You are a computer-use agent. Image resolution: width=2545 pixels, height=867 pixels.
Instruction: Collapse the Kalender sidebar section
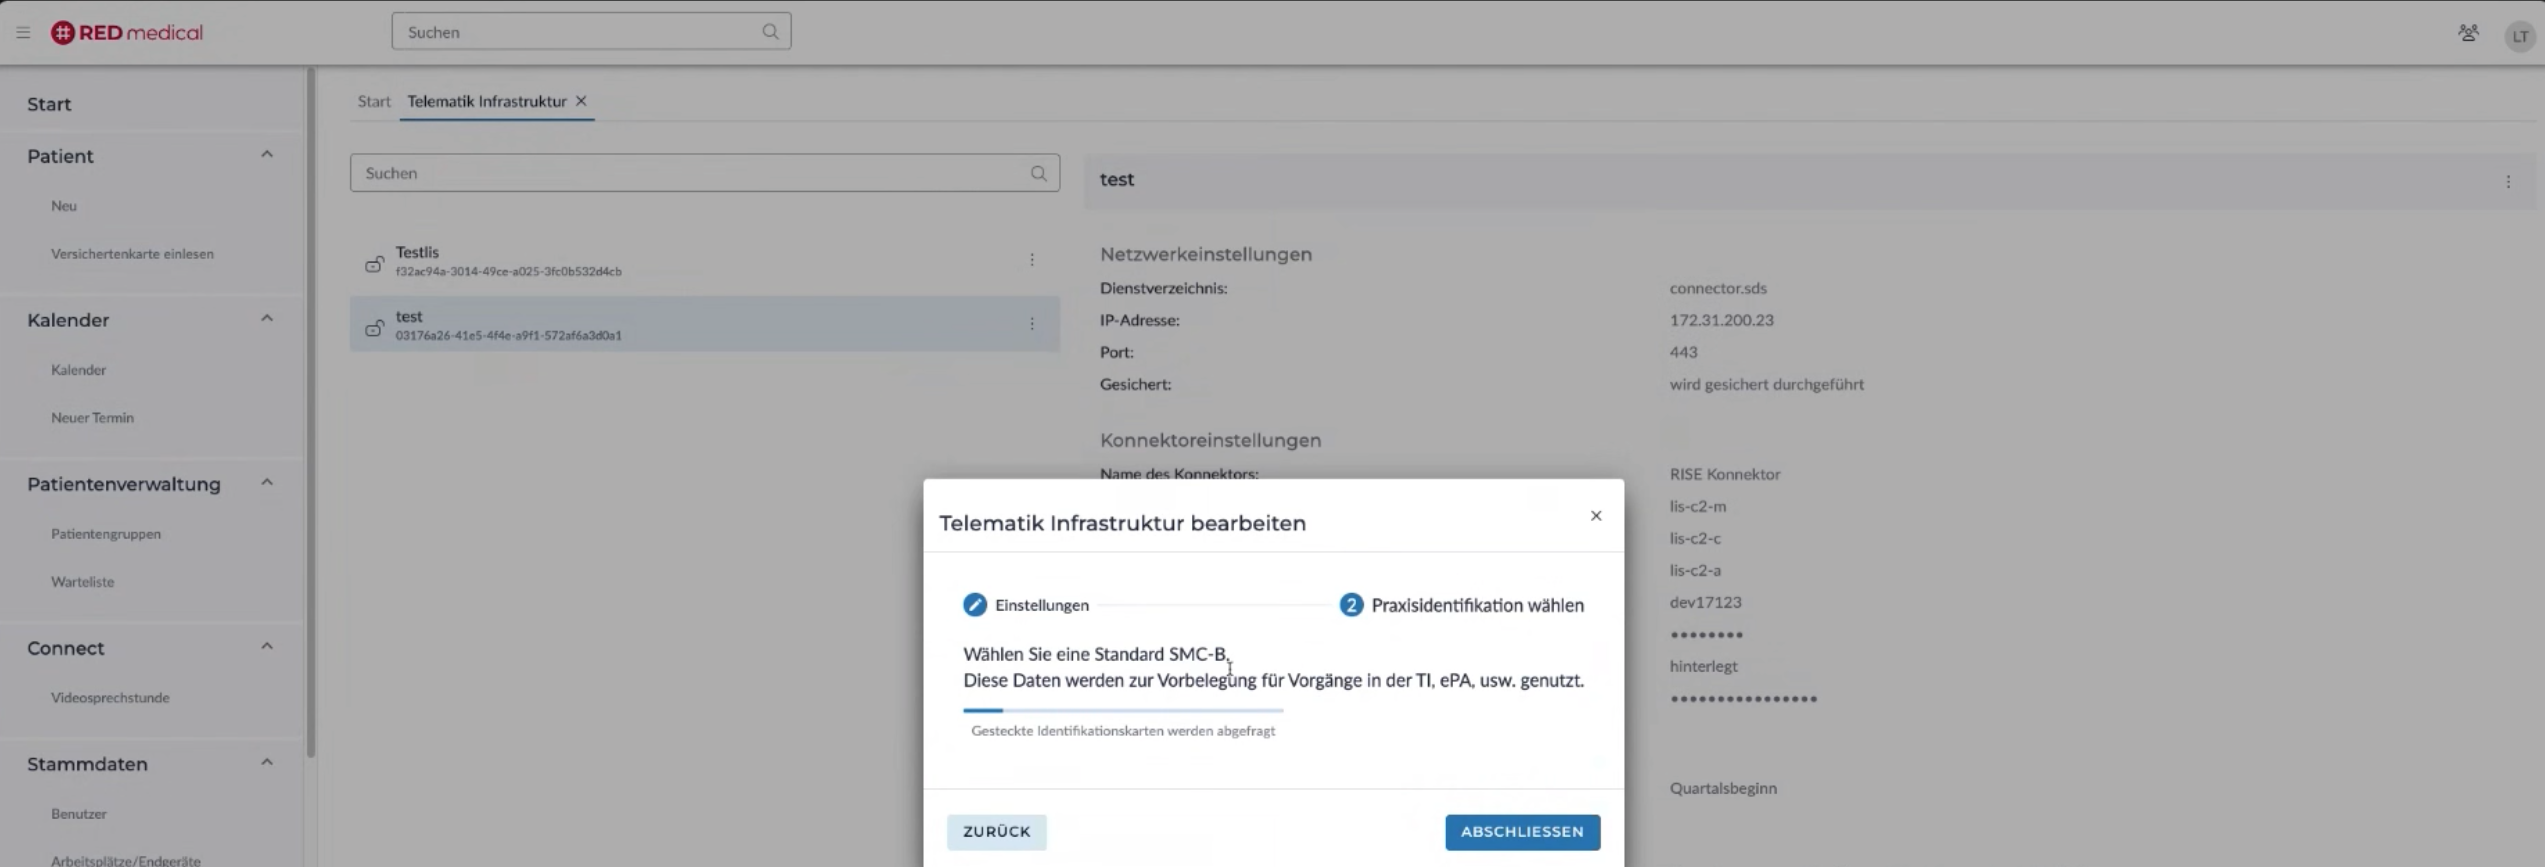click(x=266, y=319)
